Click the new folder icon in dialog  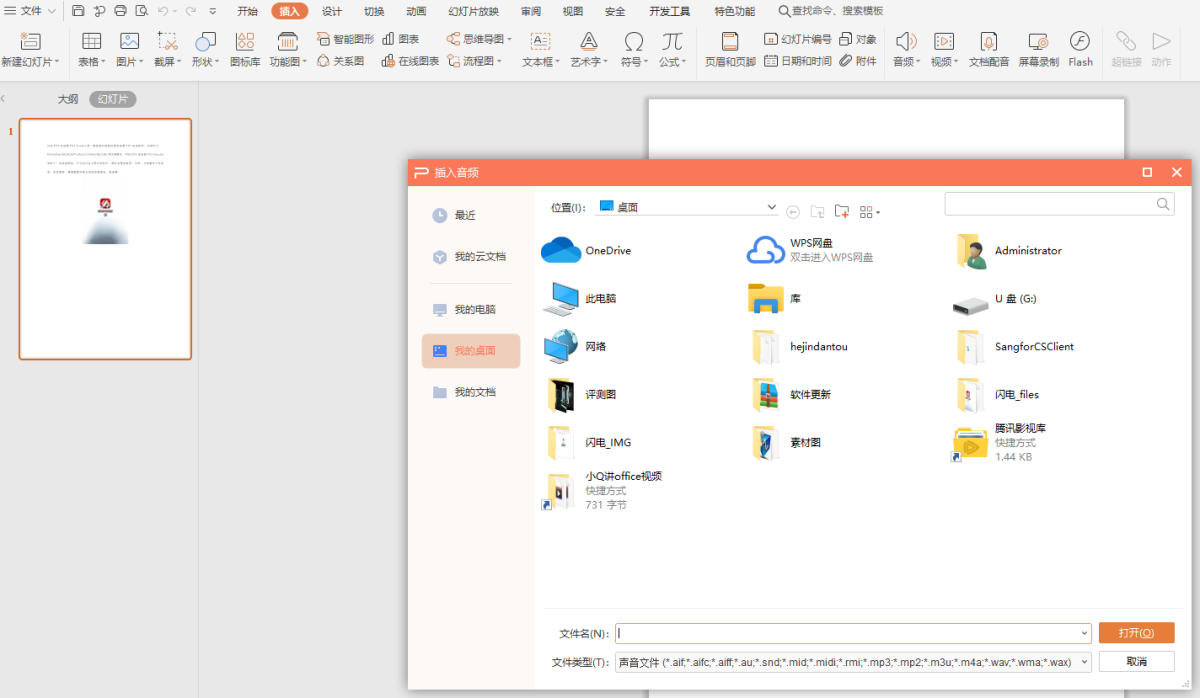842,211
